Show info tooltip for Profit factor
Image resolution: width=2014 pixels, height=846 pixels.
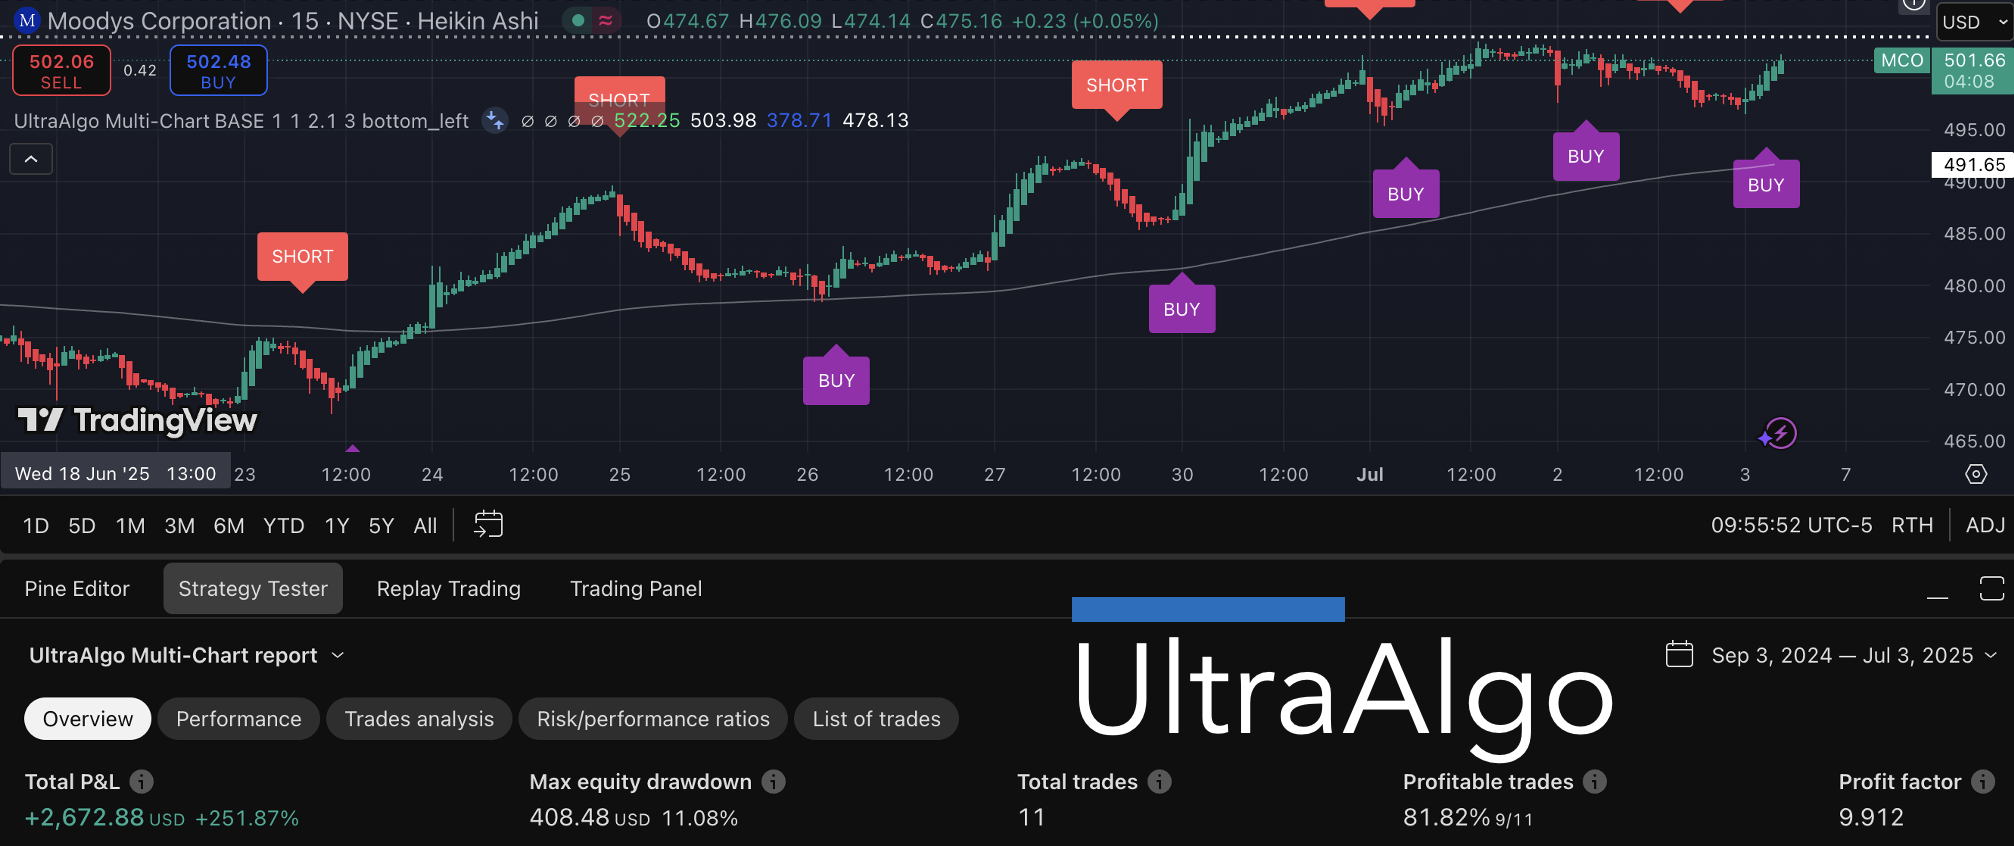pos(1983,782)
